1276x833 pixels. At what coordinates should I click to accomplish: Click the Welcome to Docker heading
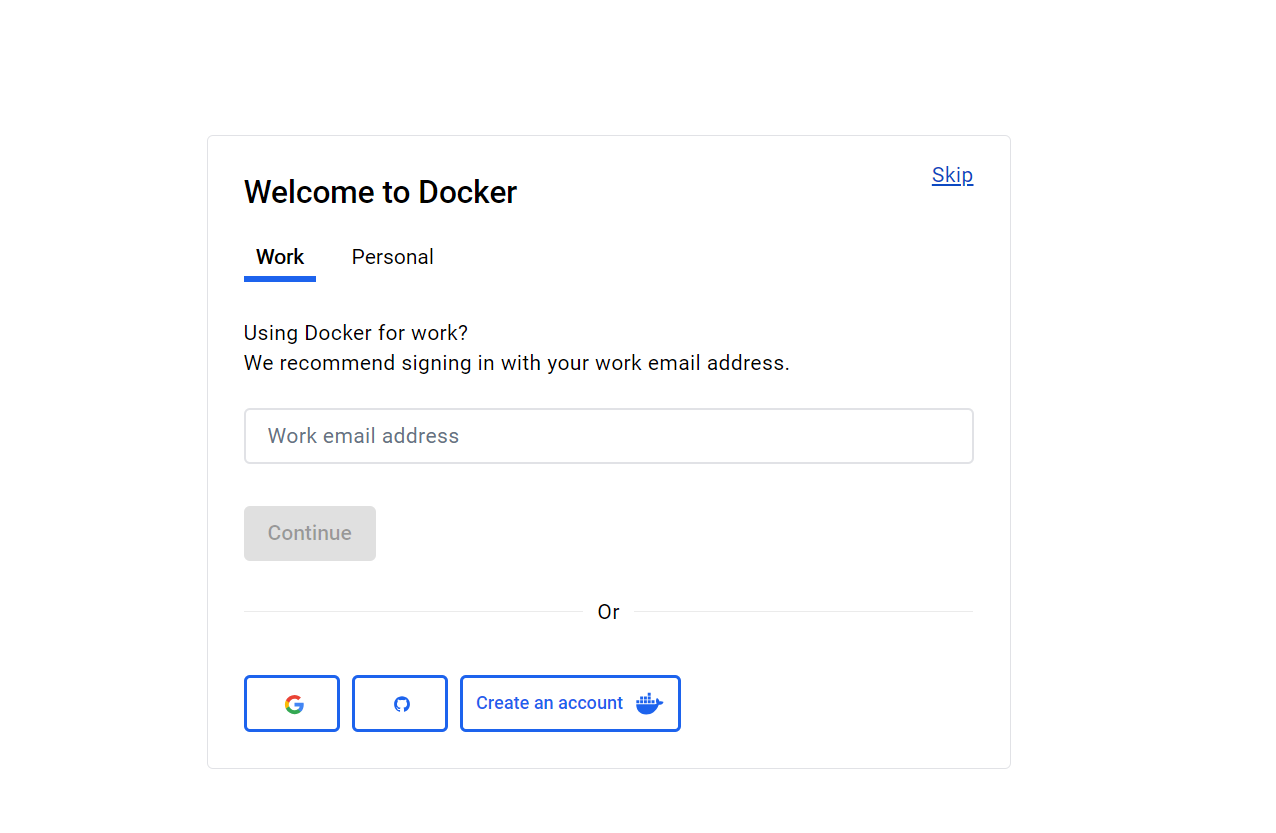381,192
